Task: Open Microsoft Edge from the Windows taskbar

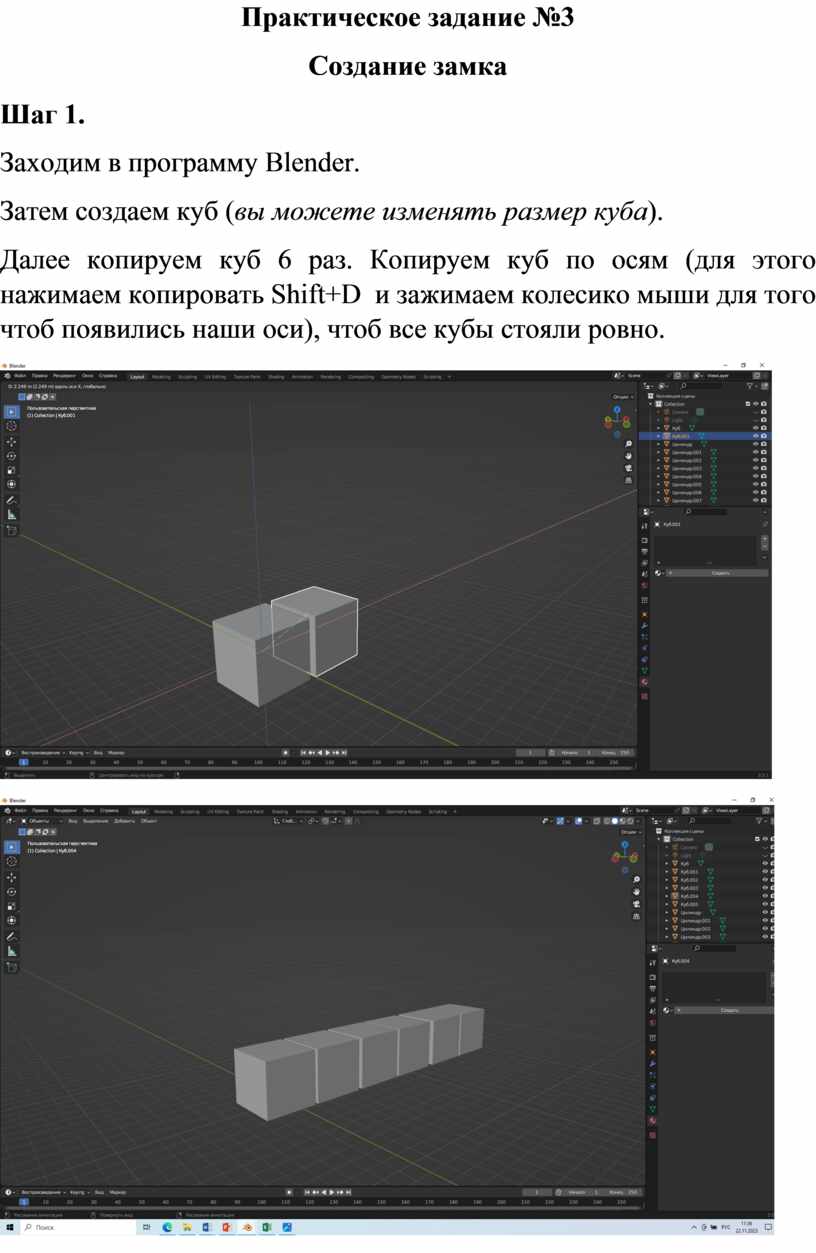Action: (167, 1227)
